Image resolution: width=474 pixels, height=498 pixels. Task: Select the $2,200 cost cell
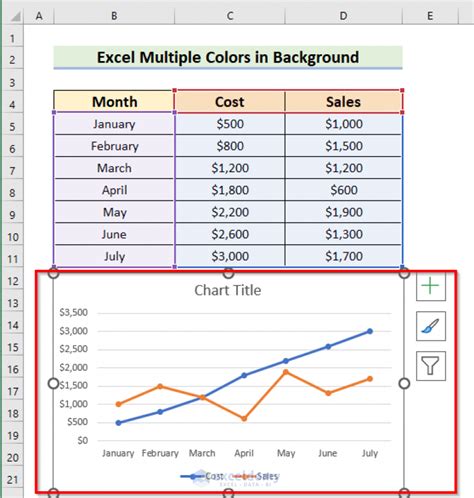coord(230,212)
